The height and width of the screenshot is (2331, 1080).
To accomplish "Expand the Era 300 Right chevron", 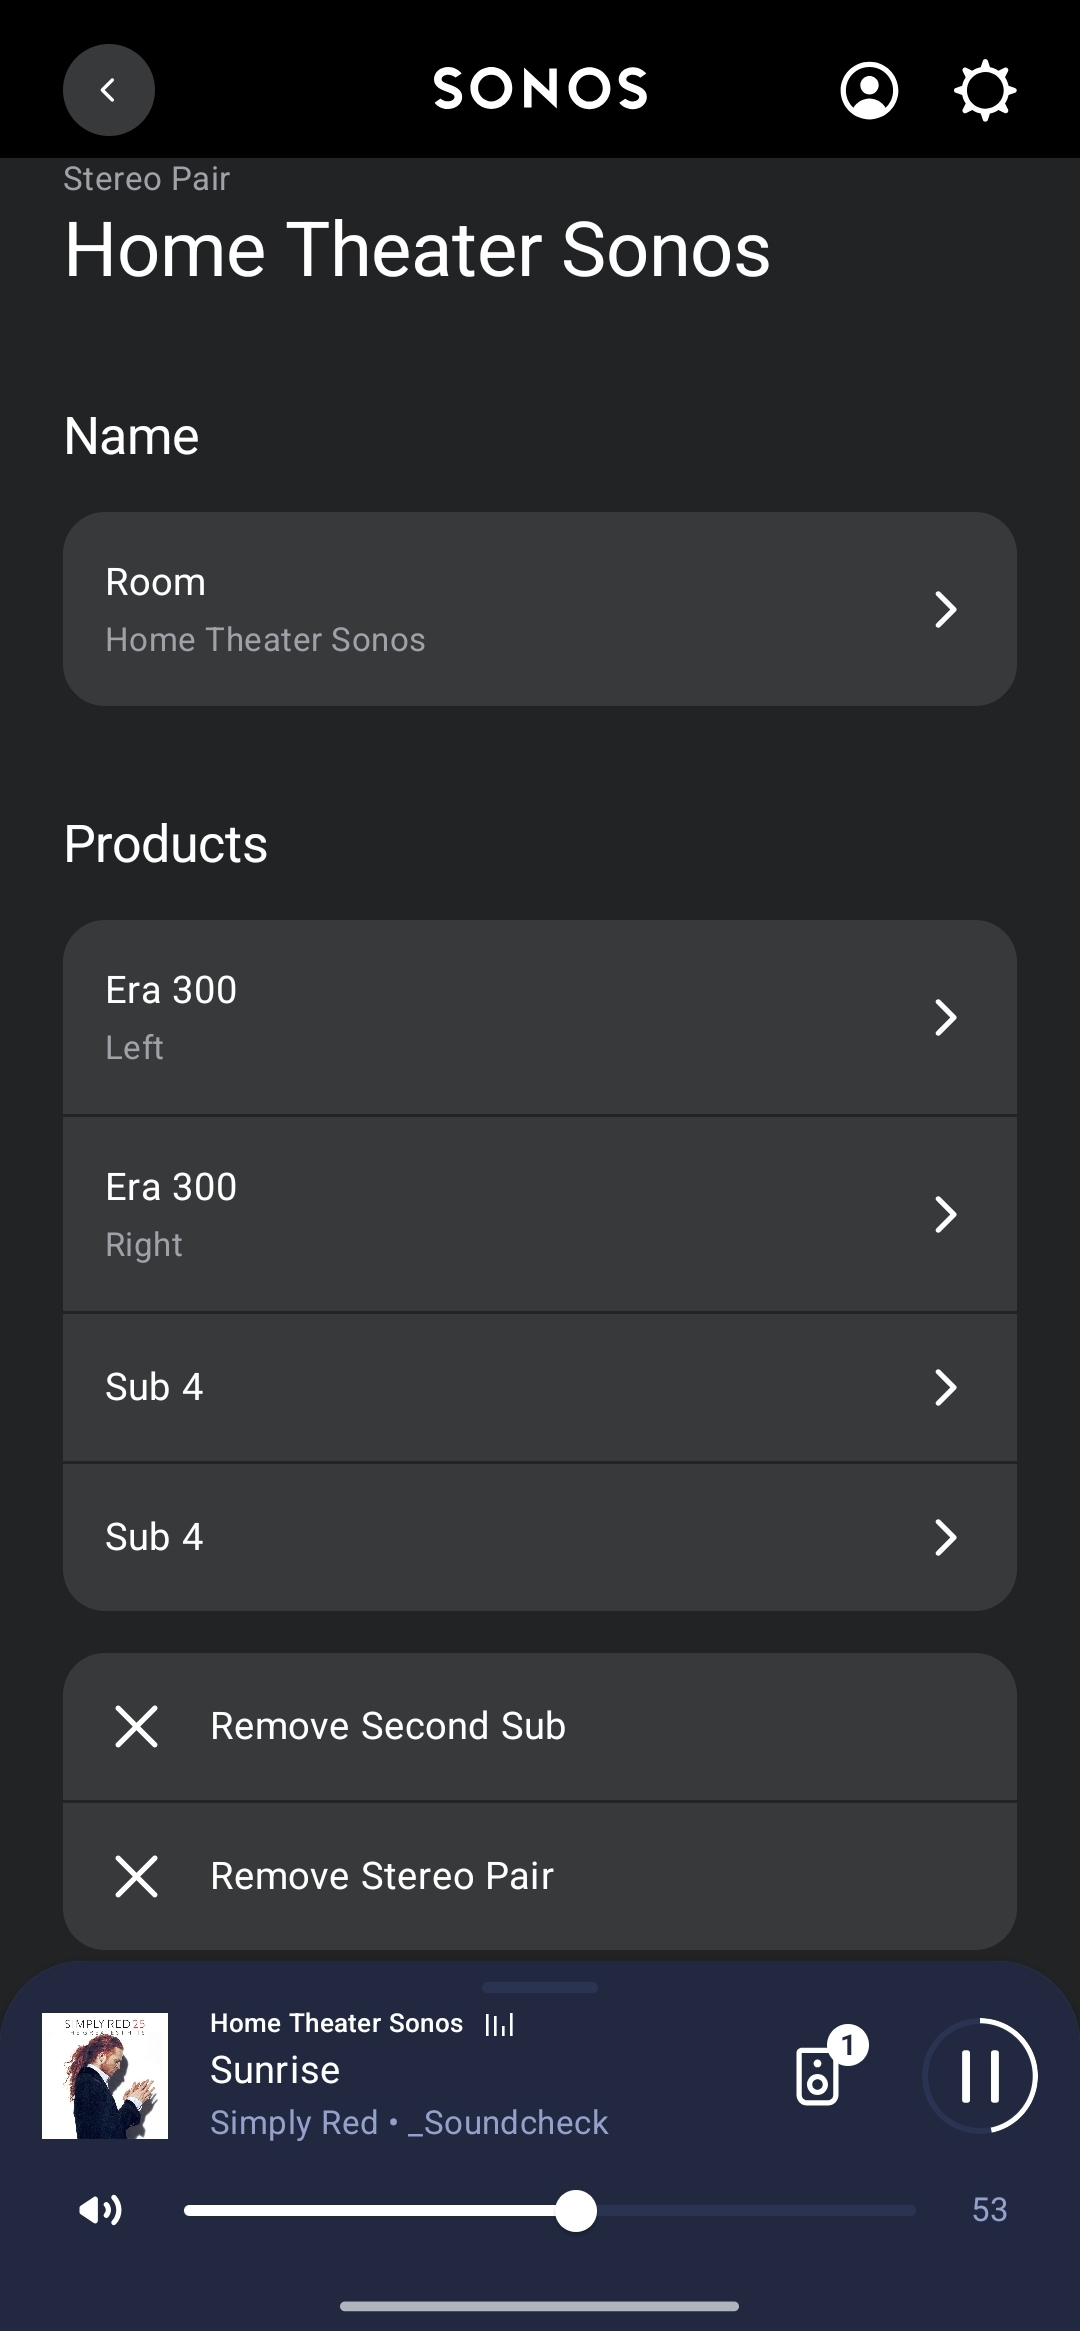I will pos(945,1214).
